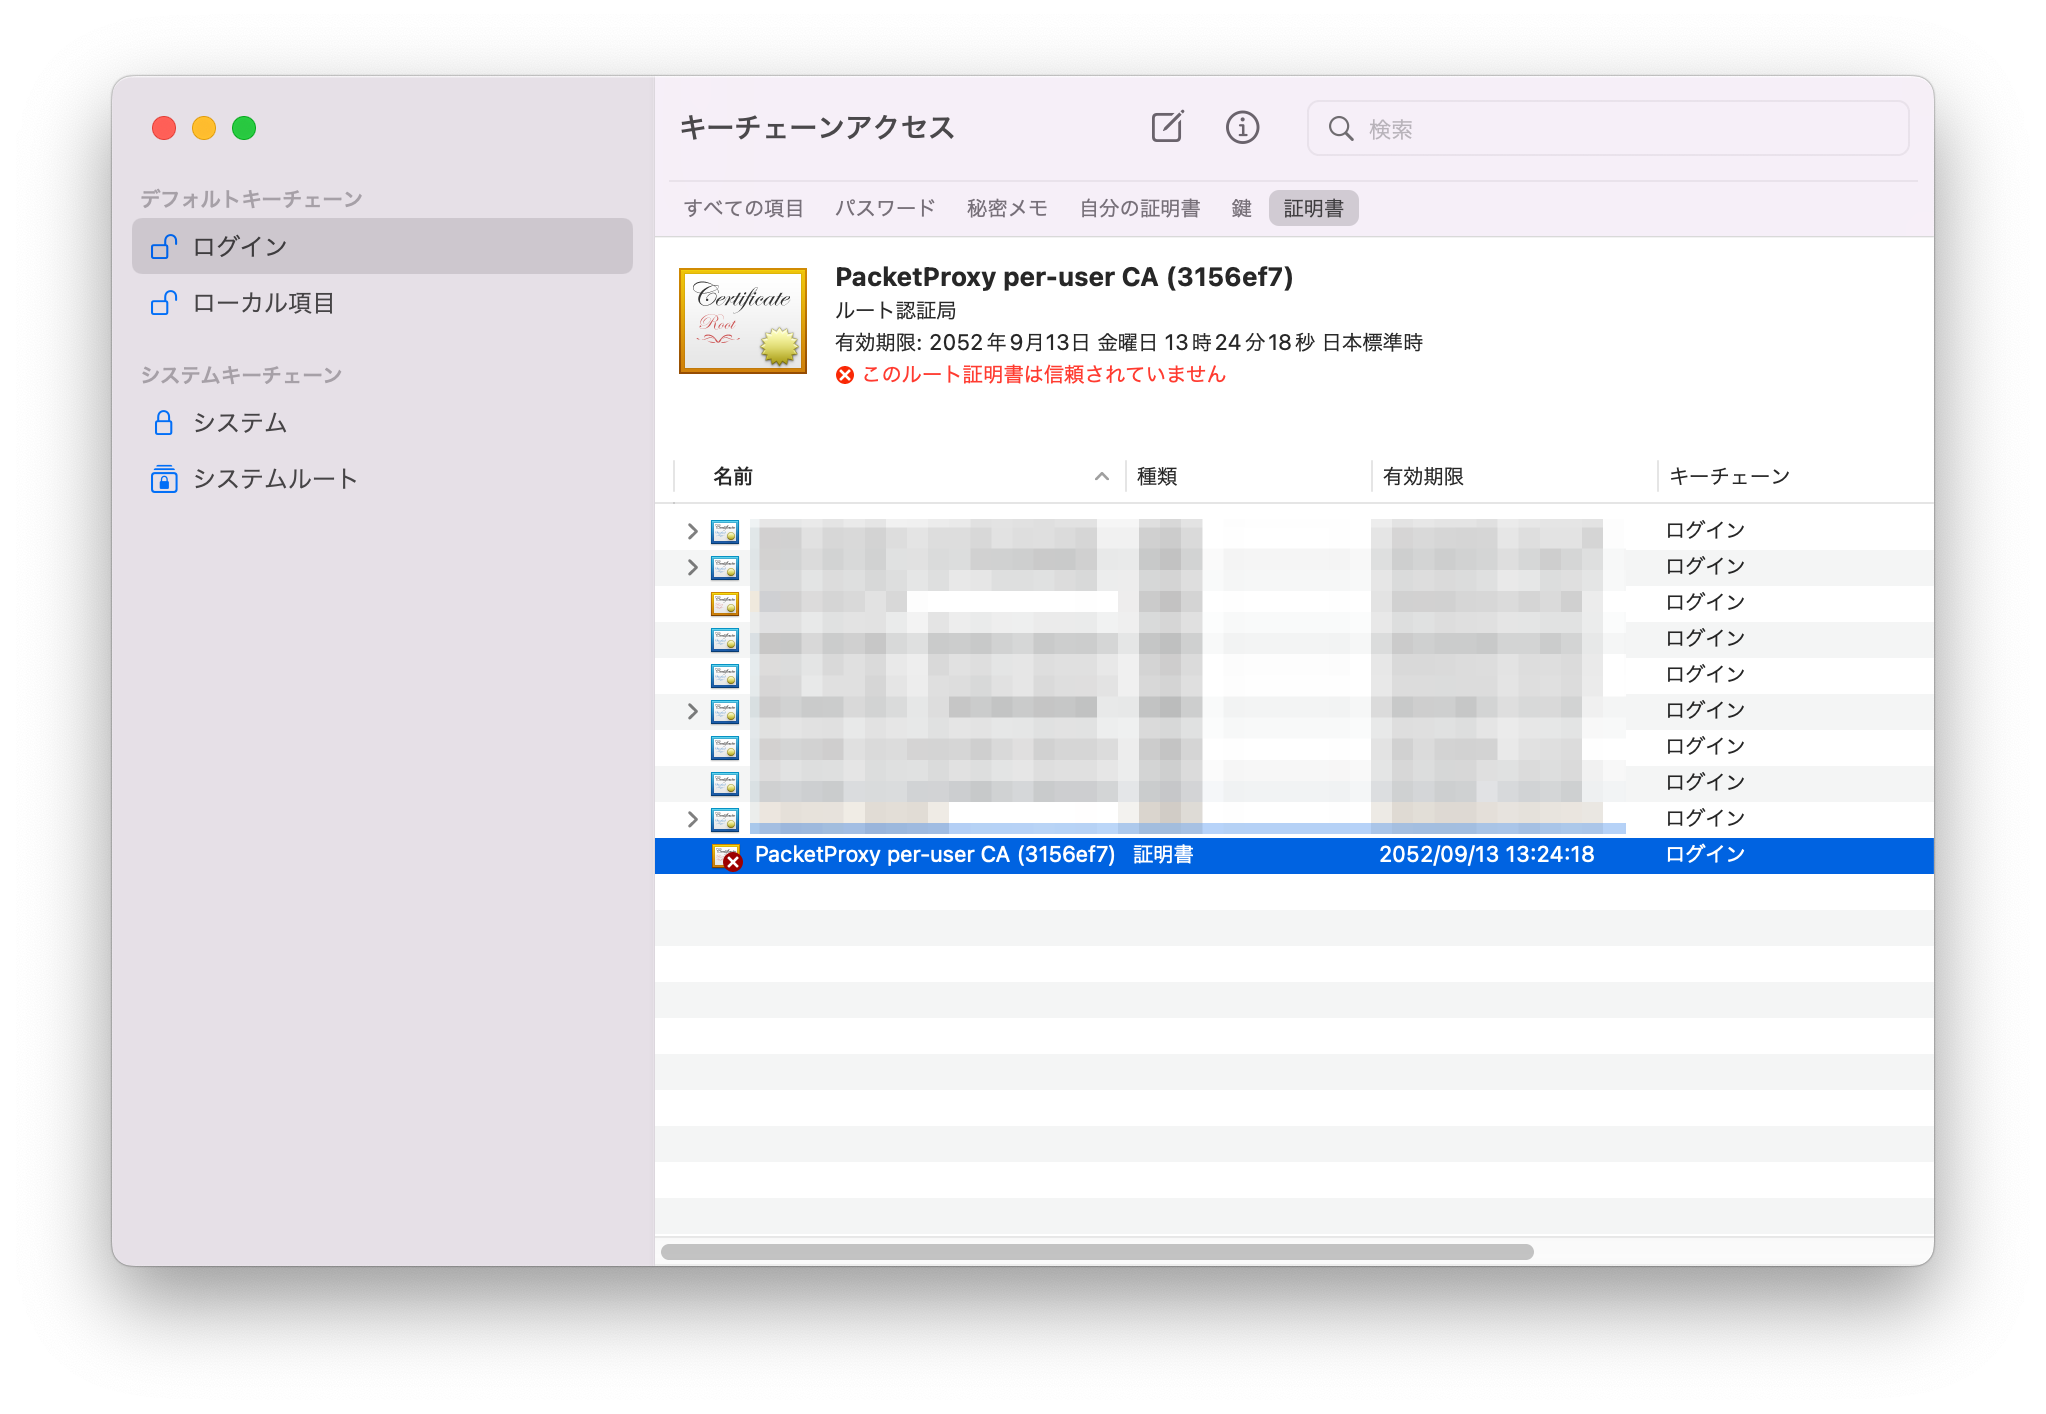Switch to the すべての項目 tab

[744, 208]
